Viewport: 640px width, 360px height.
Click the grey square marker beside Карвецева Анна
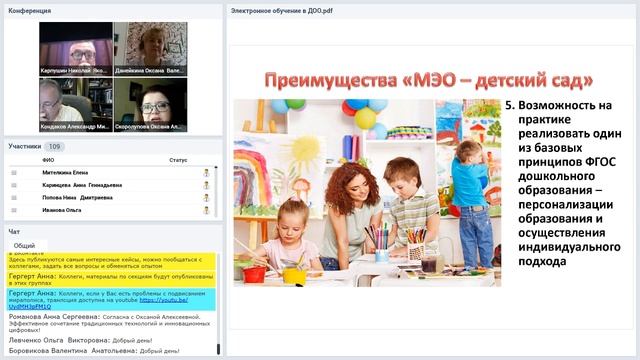(14, 185)
